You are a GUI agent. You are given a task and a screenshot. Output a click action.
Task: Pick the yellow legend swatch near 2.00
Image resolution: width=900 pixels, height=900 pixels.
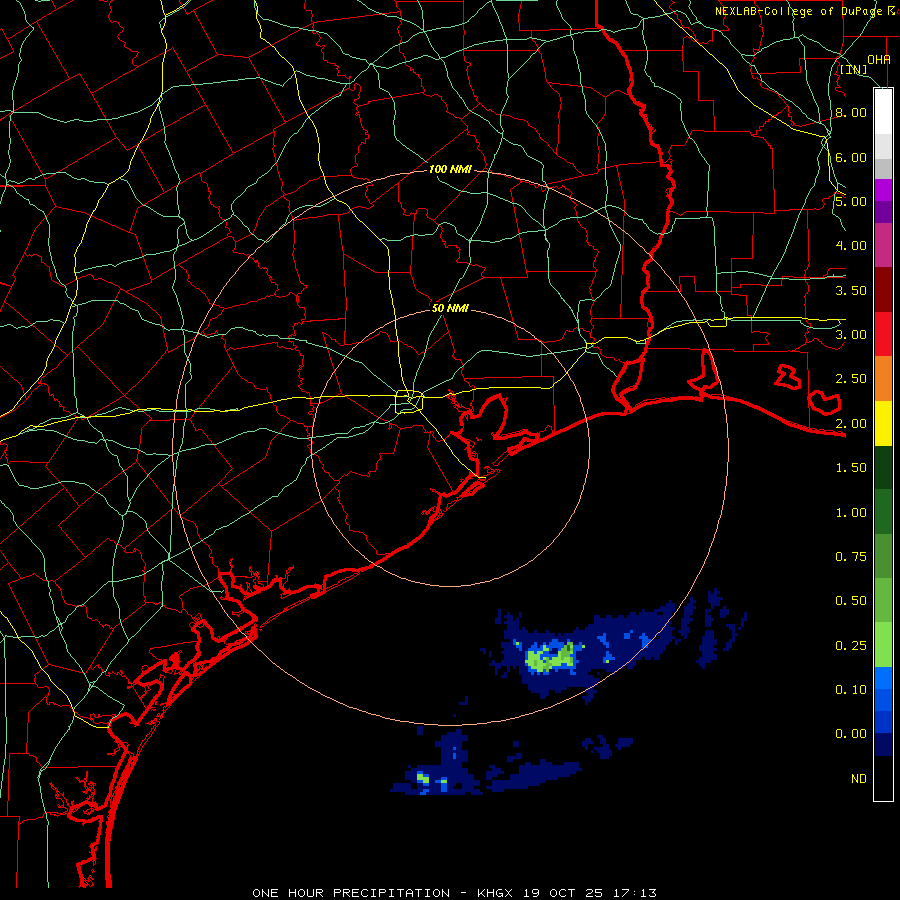883,424
